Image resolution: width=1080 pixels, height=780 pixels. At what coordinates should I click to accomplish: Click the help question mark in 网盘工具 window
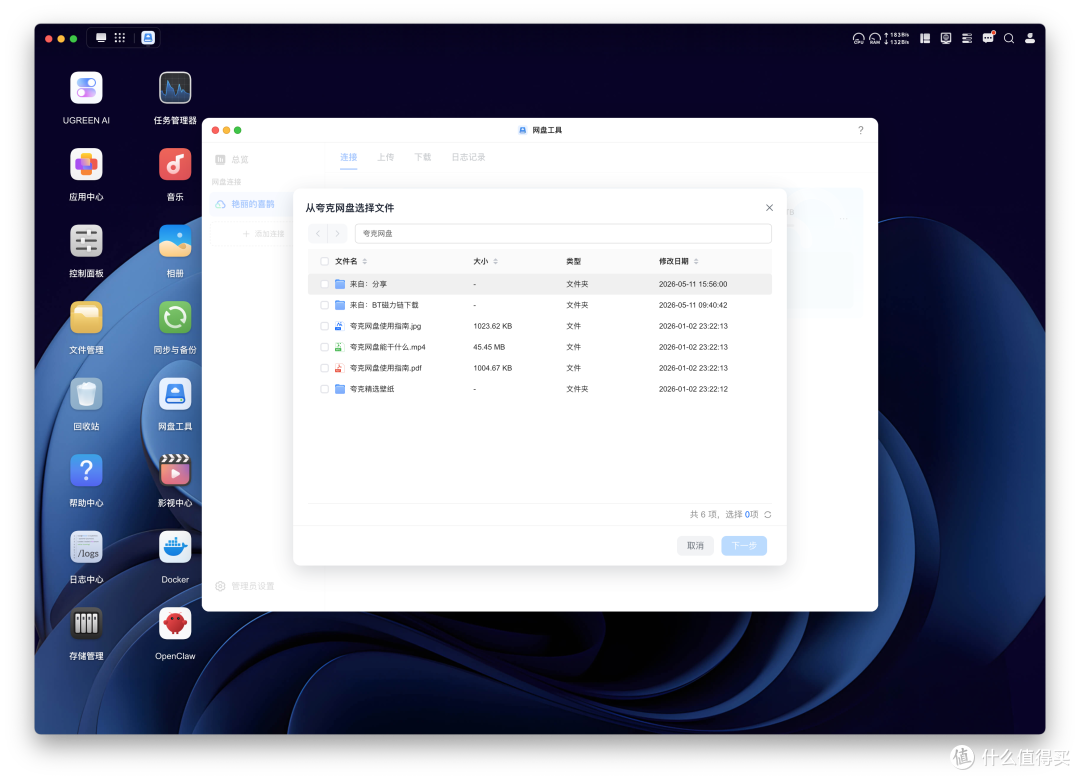coord(860,130)
